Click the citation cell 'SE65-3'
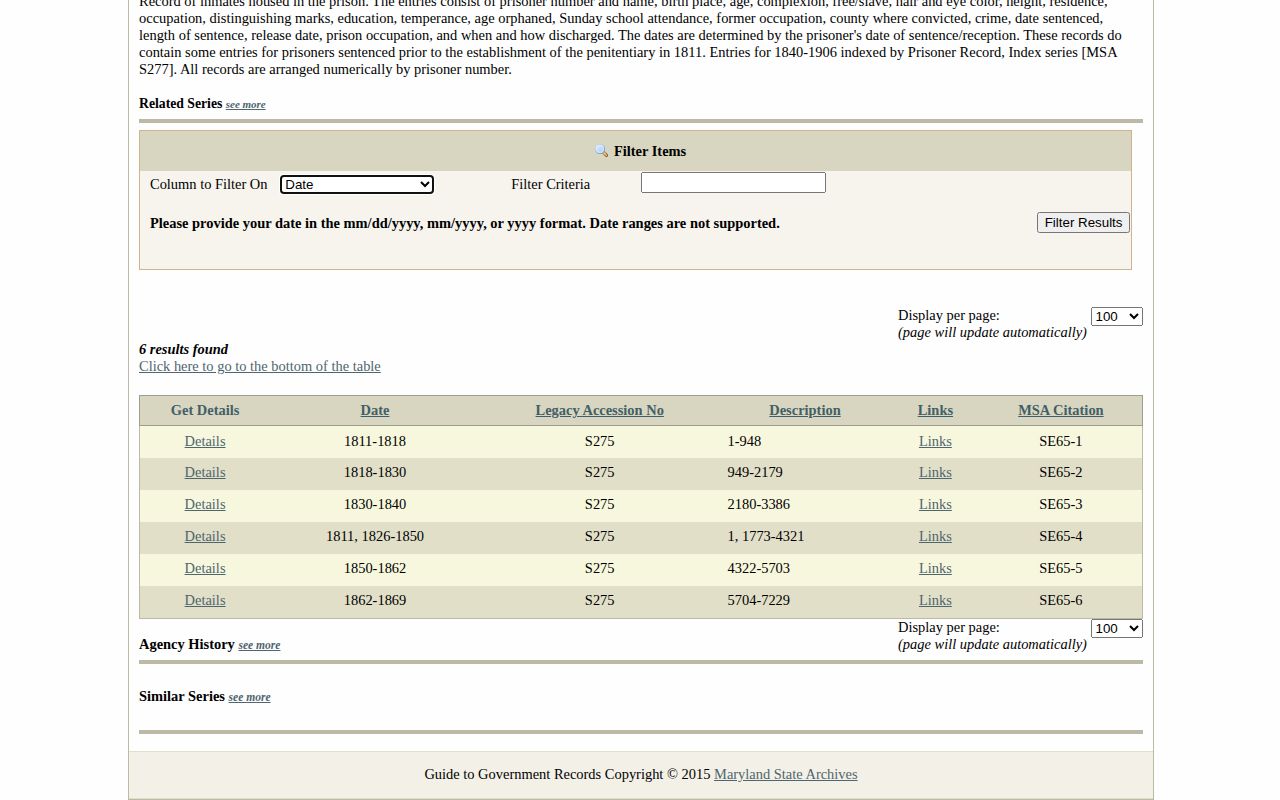The image size is (1280, 800). [1061, 504]
